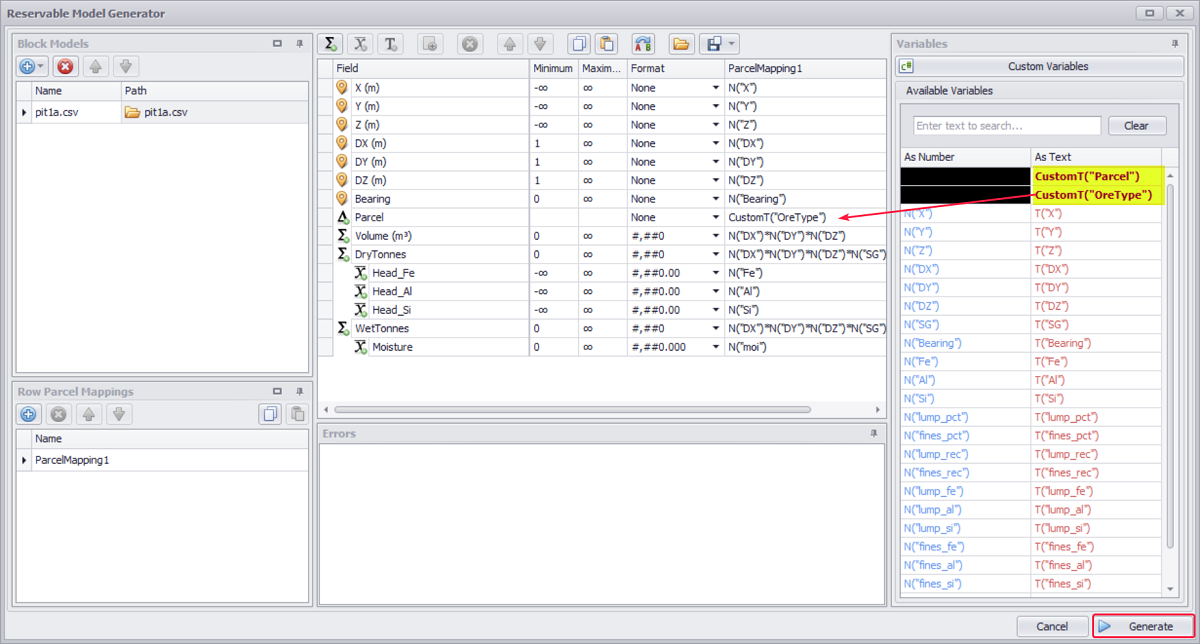Expand the add block model dropdown arrow

click(41, 67)
